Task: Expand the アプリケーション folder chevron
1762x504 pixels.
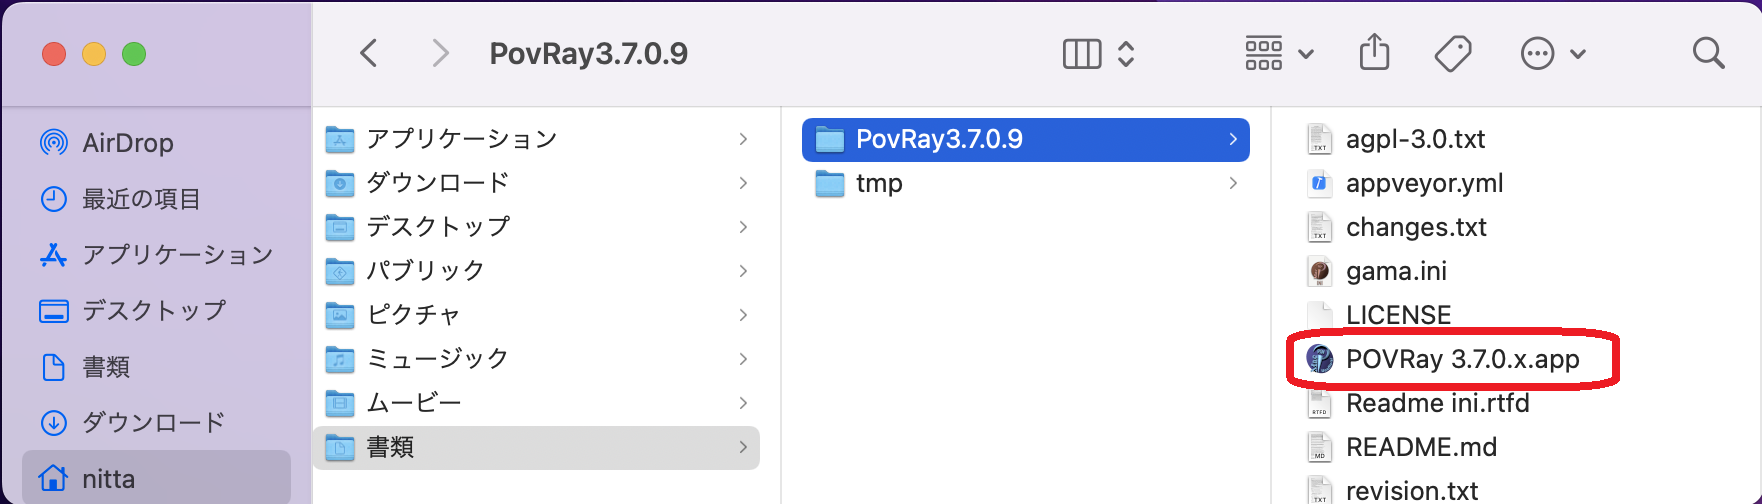Action: pos(743,139)
